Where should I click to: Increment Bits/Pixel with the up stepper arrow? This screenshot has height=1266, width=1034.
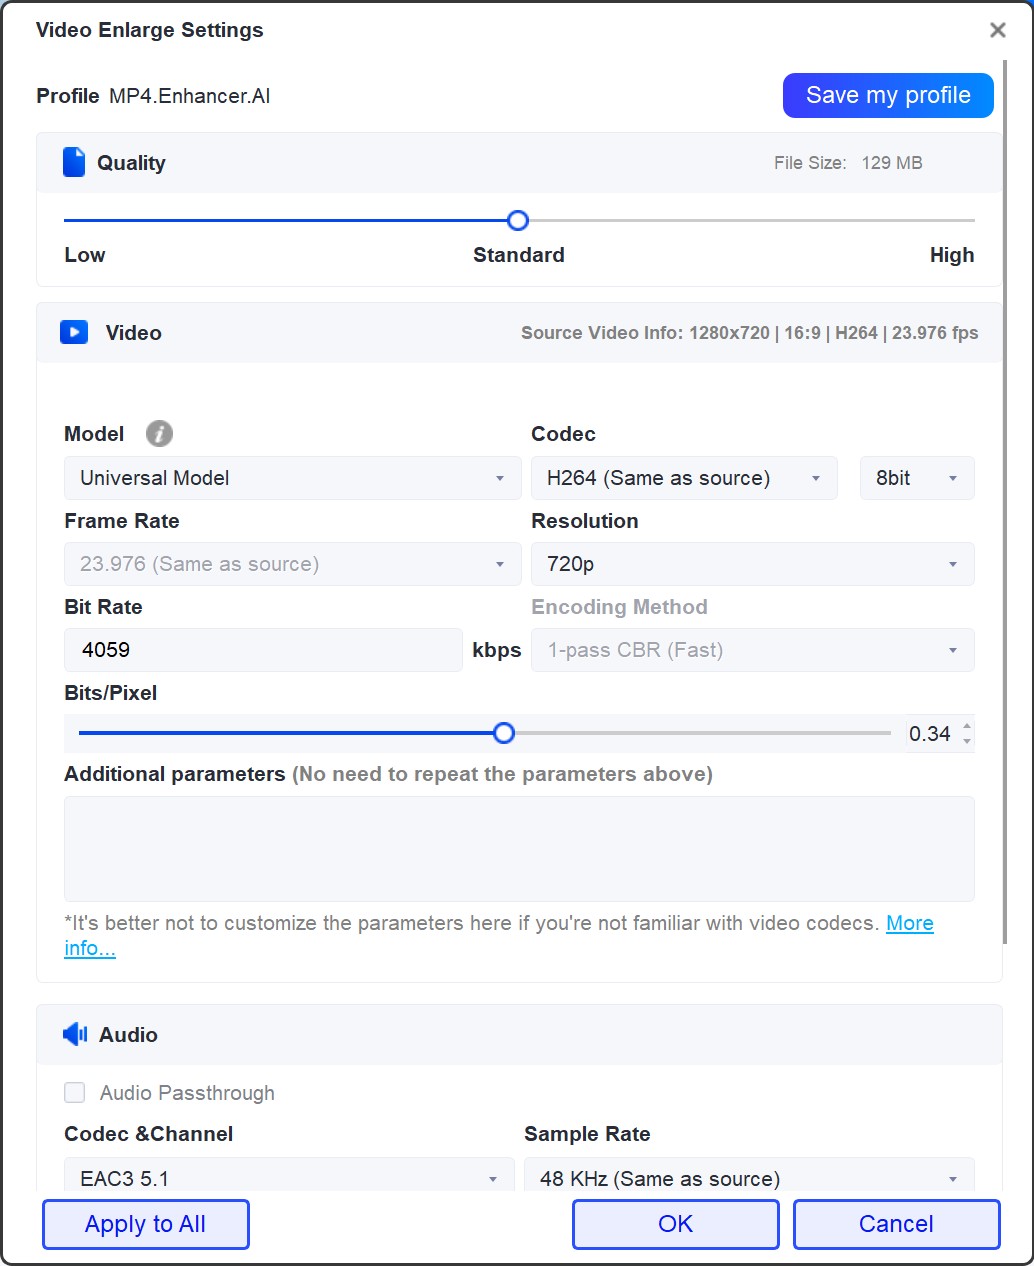point(966,727)
